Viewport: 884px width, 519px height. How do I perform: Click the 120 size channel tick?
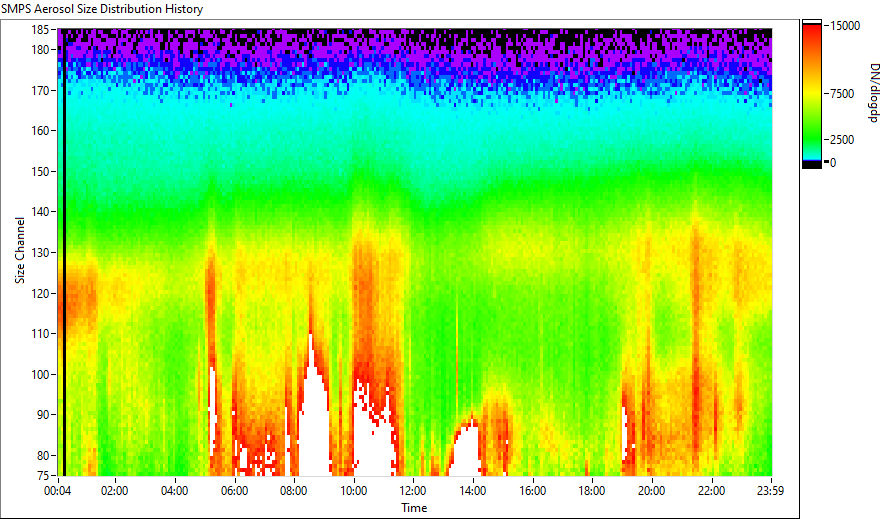tap(41, 293)
